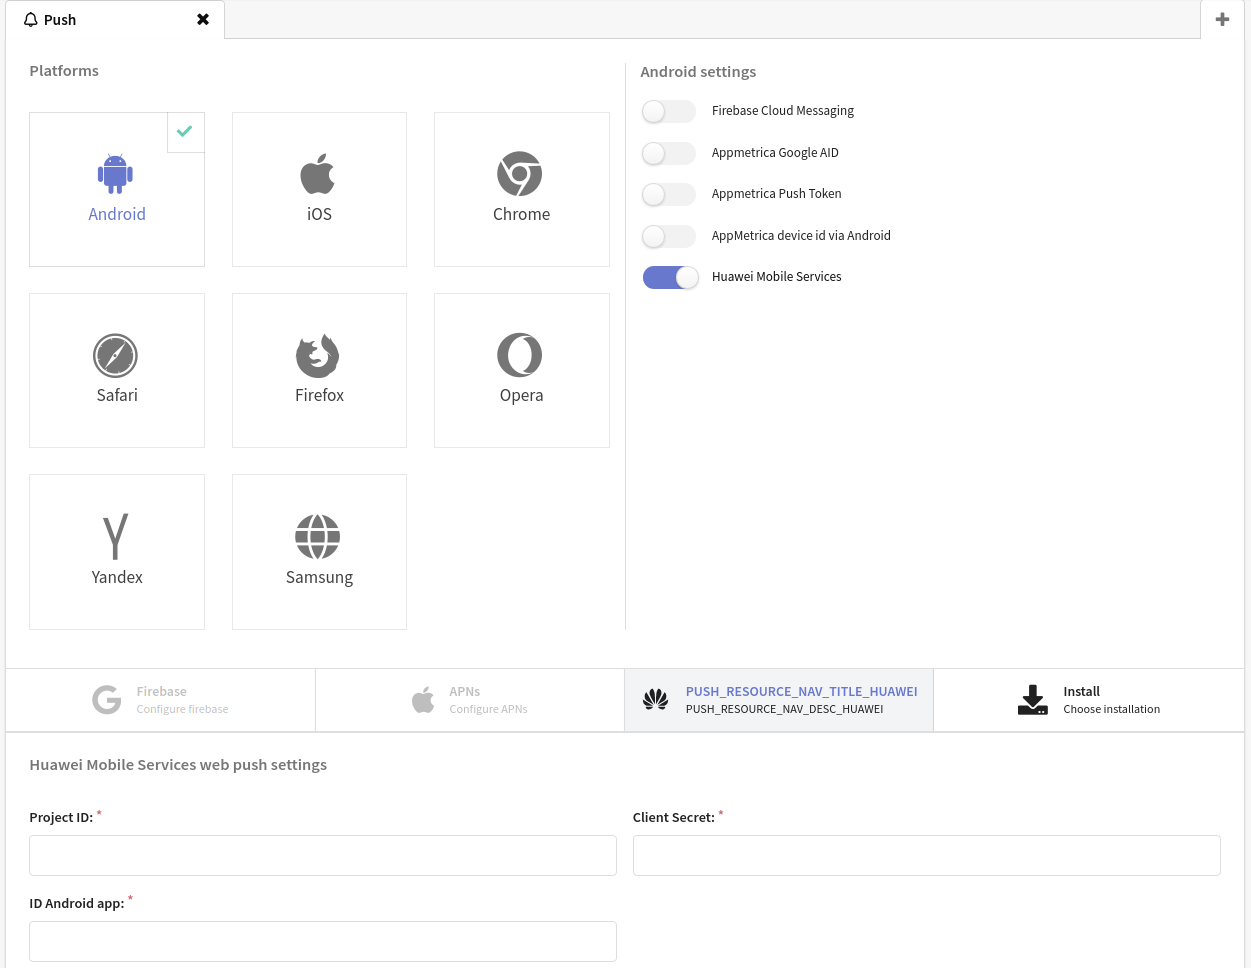Click the Opera platform label
Viewport: 1251px width, 968px height.
click(x=521, y=395)
